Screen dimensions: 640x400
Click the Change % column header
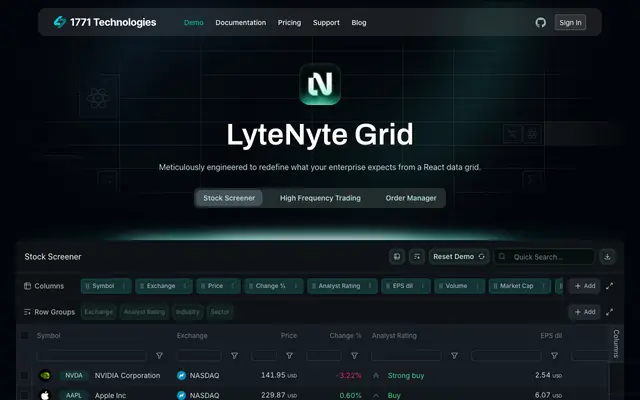[345, 336]
